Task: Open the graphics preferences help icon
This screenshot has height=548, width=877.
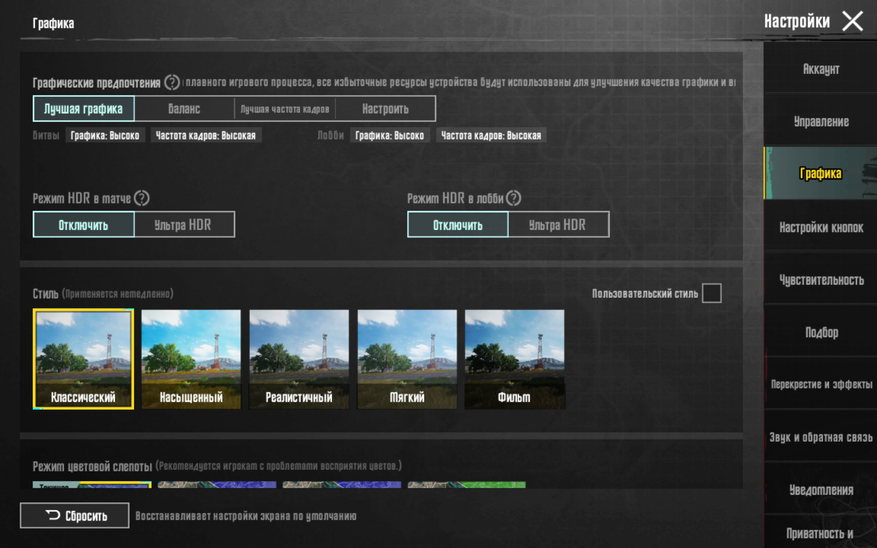Action: pos(172,83)
